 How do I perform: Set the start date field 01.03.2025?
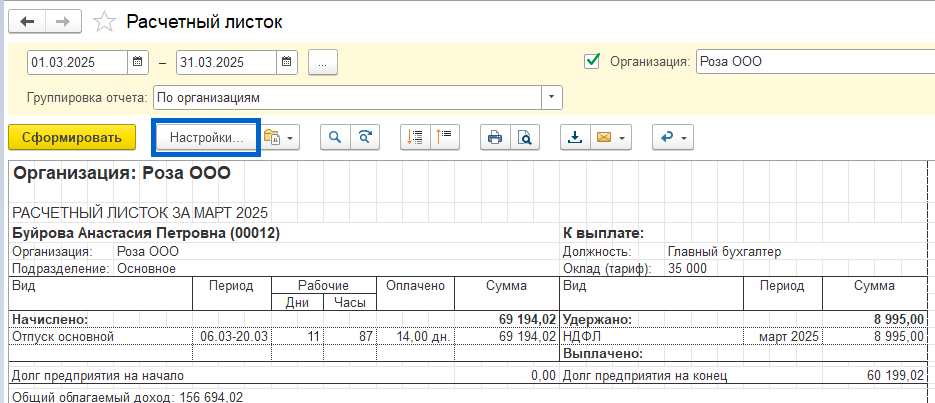pyautogui.click(x=78, y=62)
